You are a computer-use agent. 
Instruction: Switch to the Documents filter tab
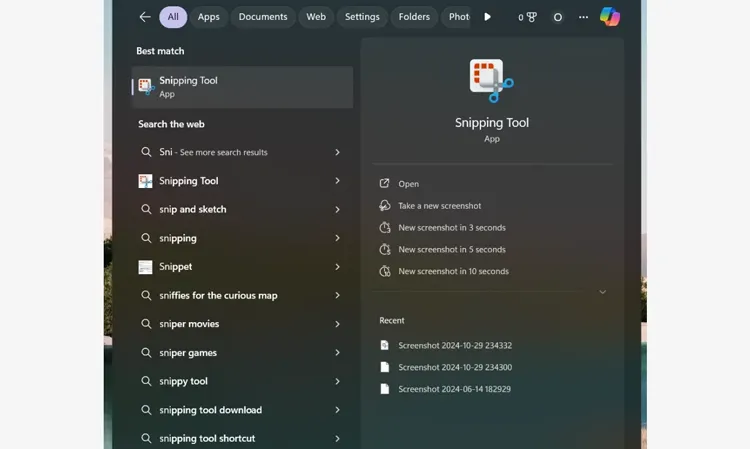tap(263, 17)
